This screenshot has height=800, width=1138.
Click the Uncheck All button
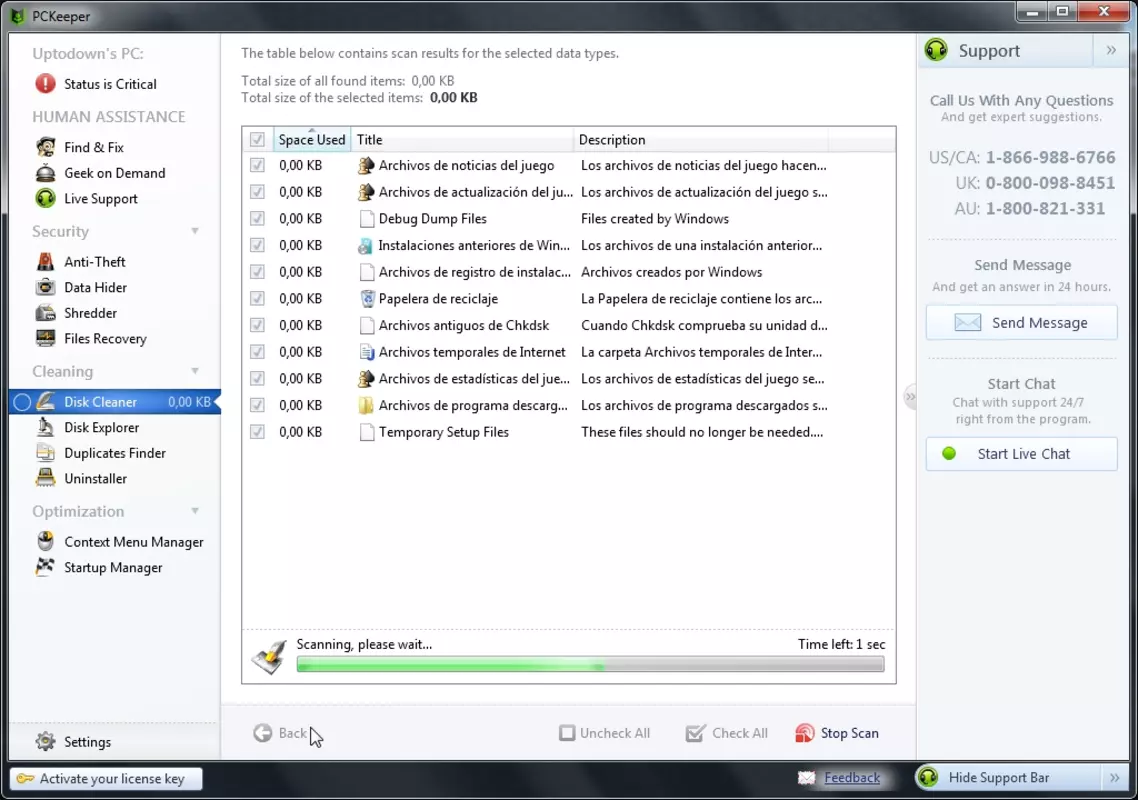(x=605, y=733)
